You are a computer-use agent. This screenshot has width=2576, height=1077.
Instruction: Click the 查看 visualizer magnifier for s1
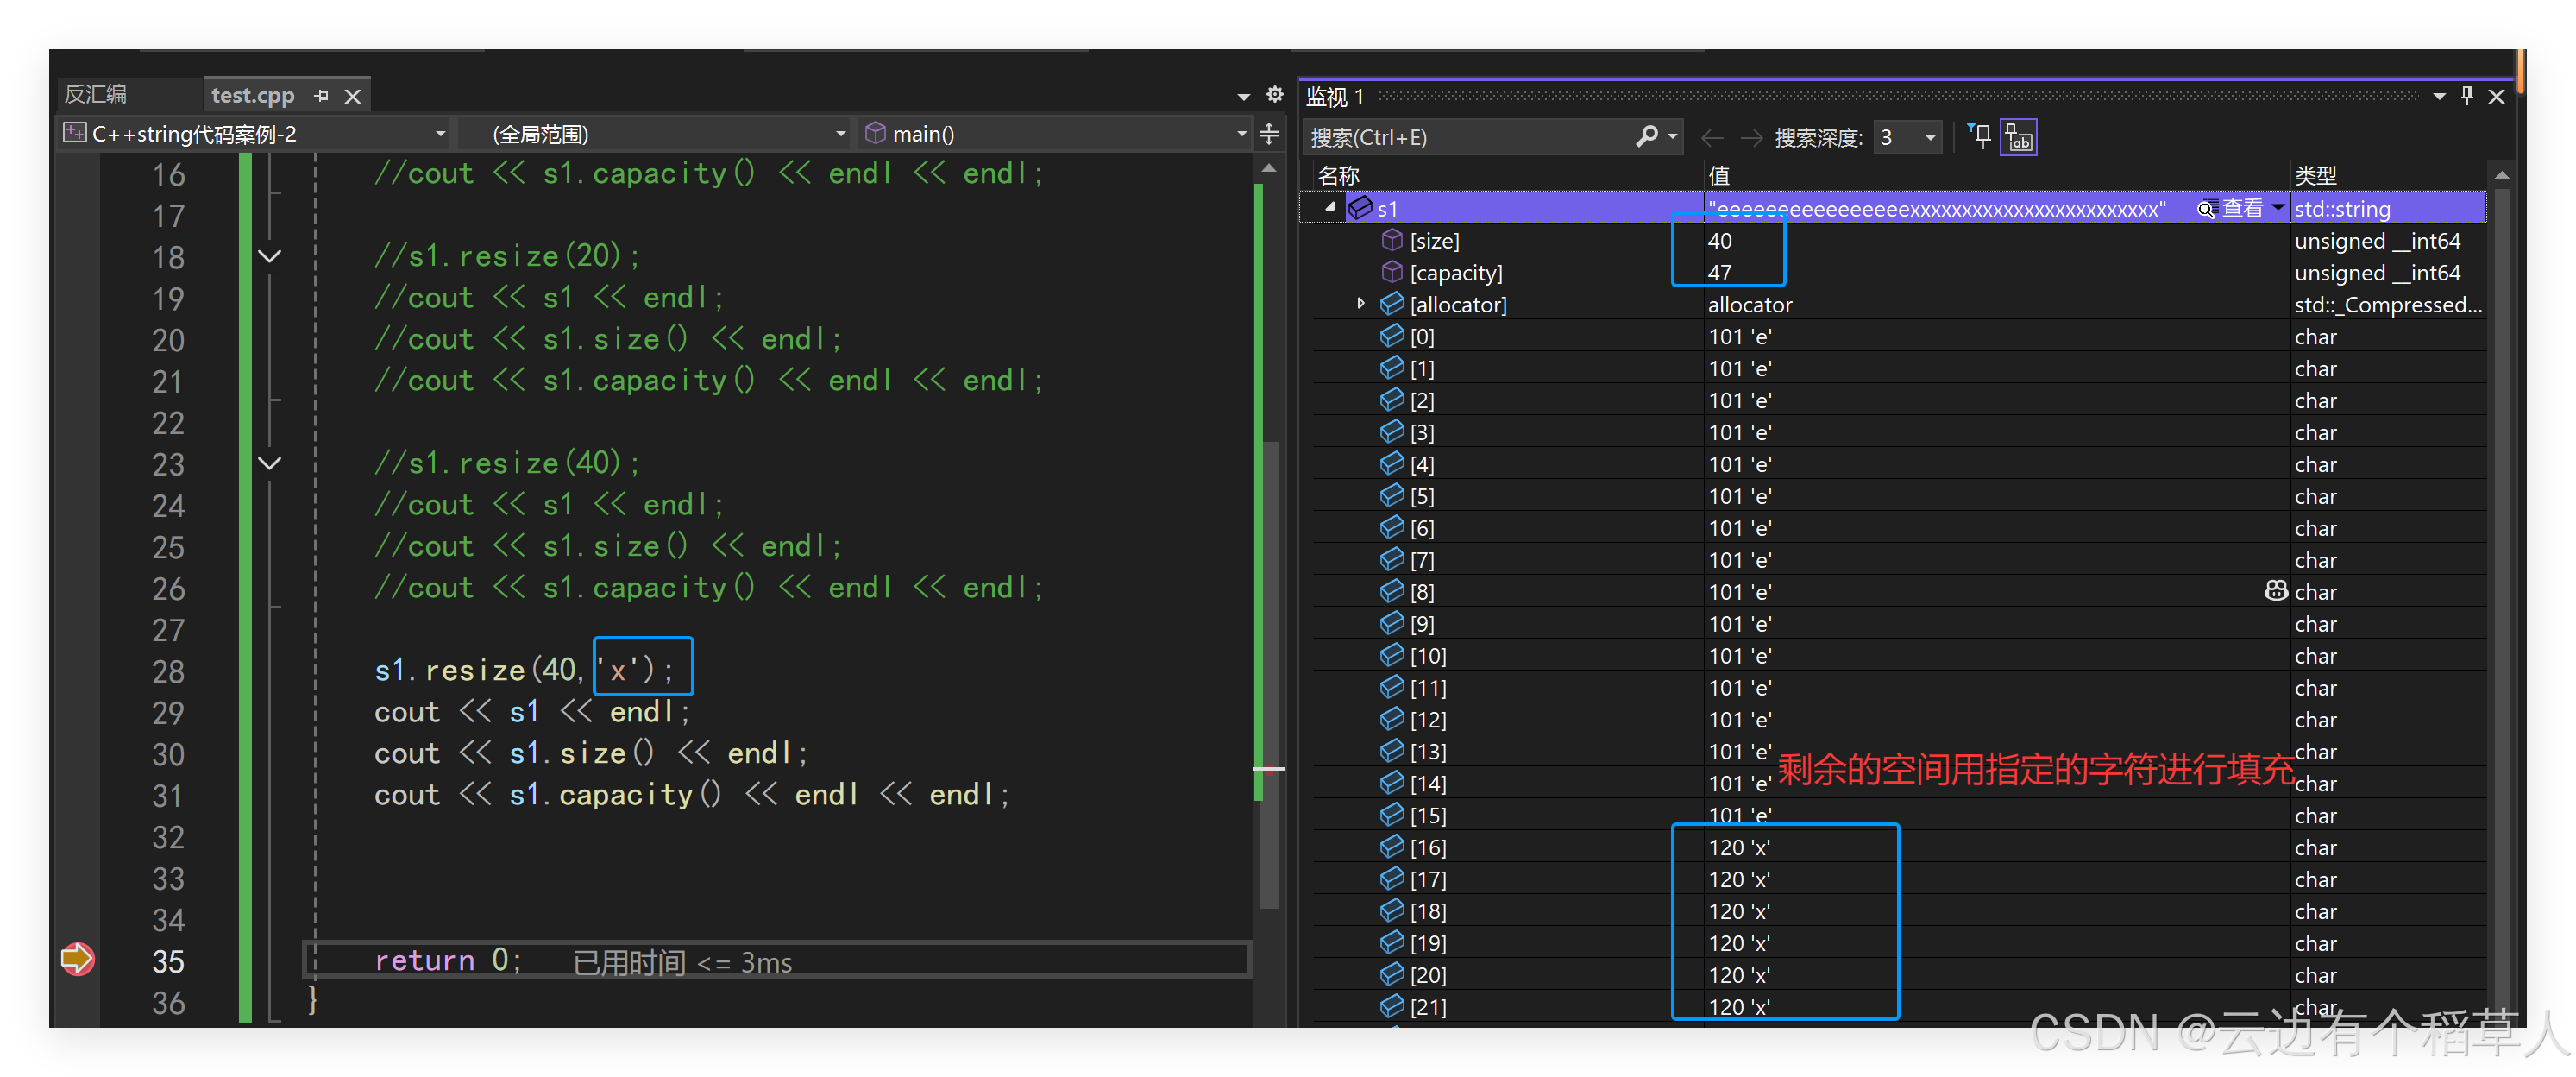[x=2205, y=209]
